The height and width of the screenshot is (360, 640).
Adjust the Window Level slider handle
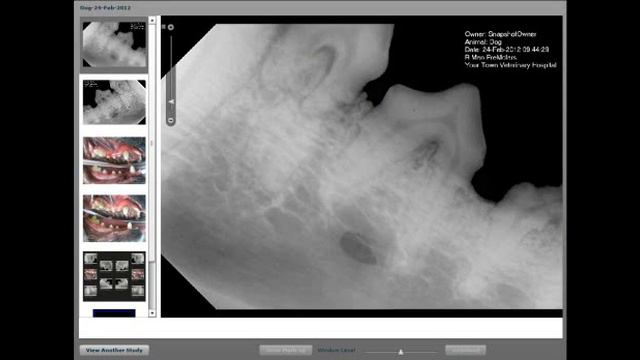pos(401,352)
